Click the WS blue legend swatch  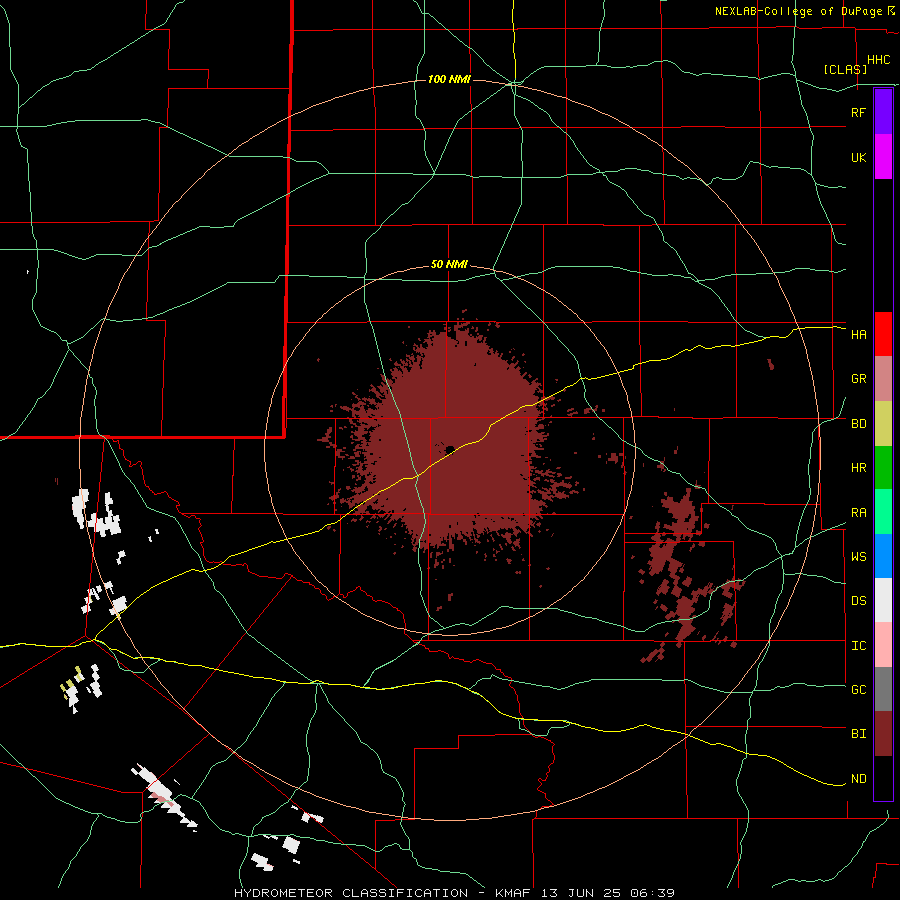[883, 556]
